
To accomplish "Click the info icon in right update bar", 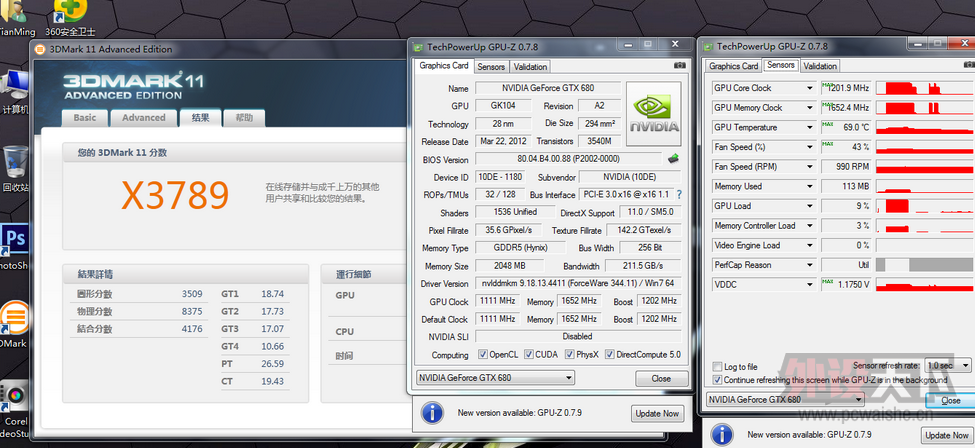I will click(723, 434).
